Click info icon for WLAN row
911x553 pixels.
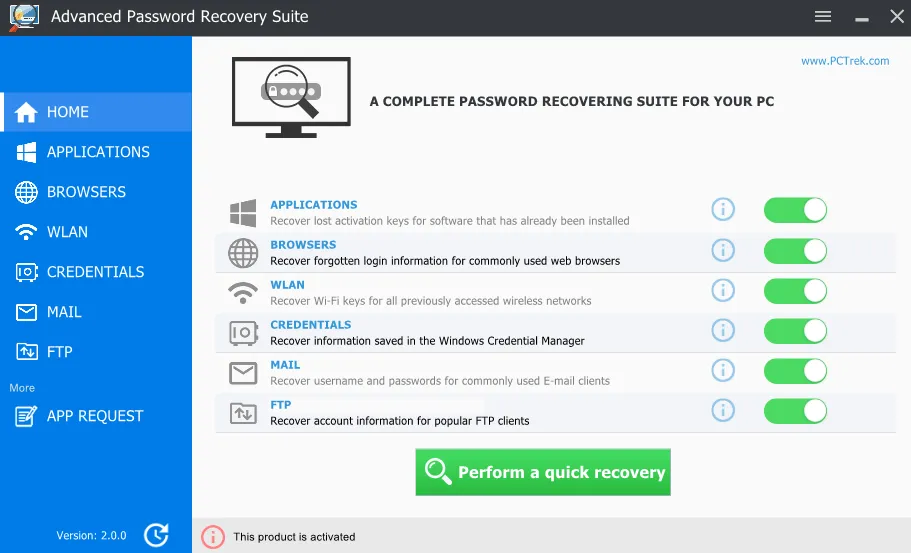point(722,290)
